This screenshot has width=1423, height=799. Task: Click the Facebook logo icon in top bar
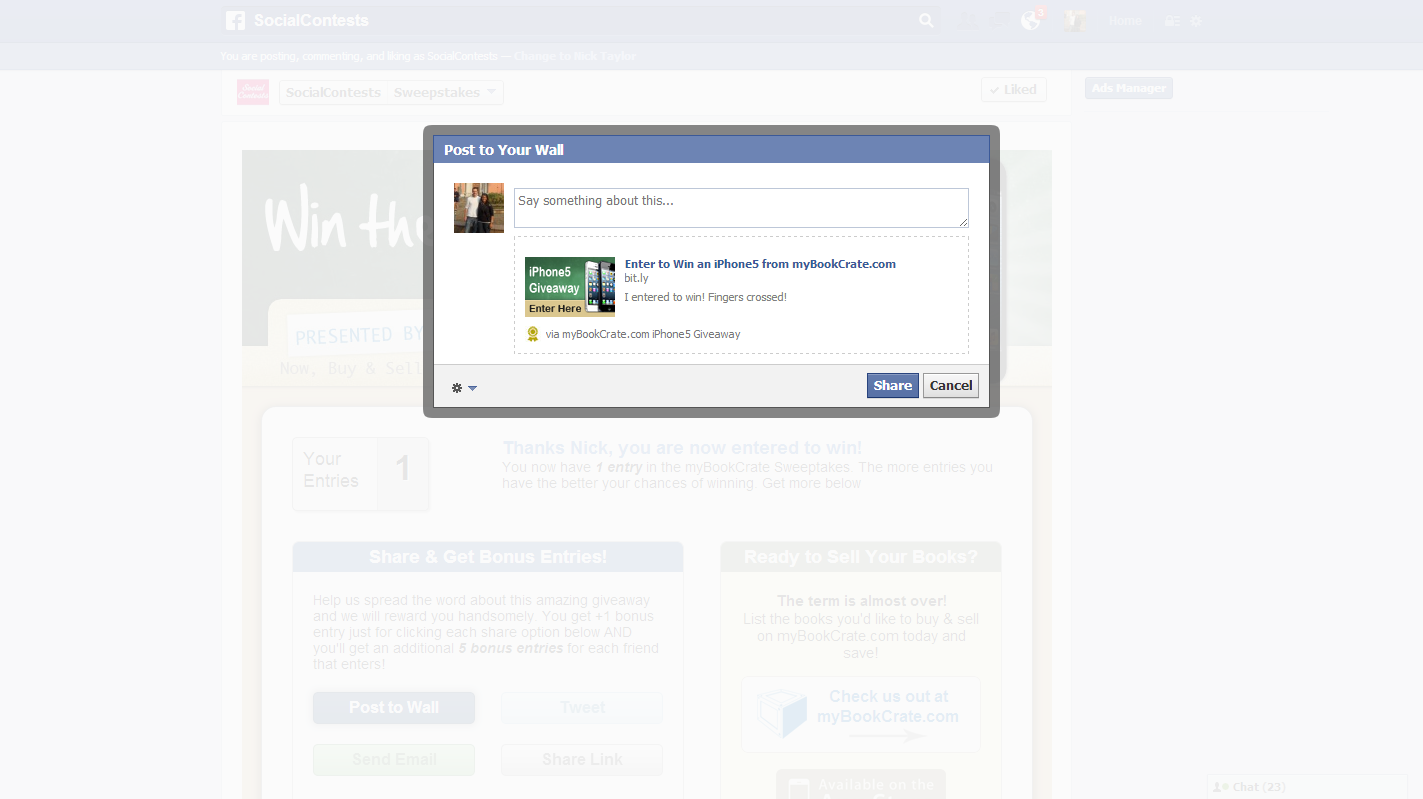235,20
